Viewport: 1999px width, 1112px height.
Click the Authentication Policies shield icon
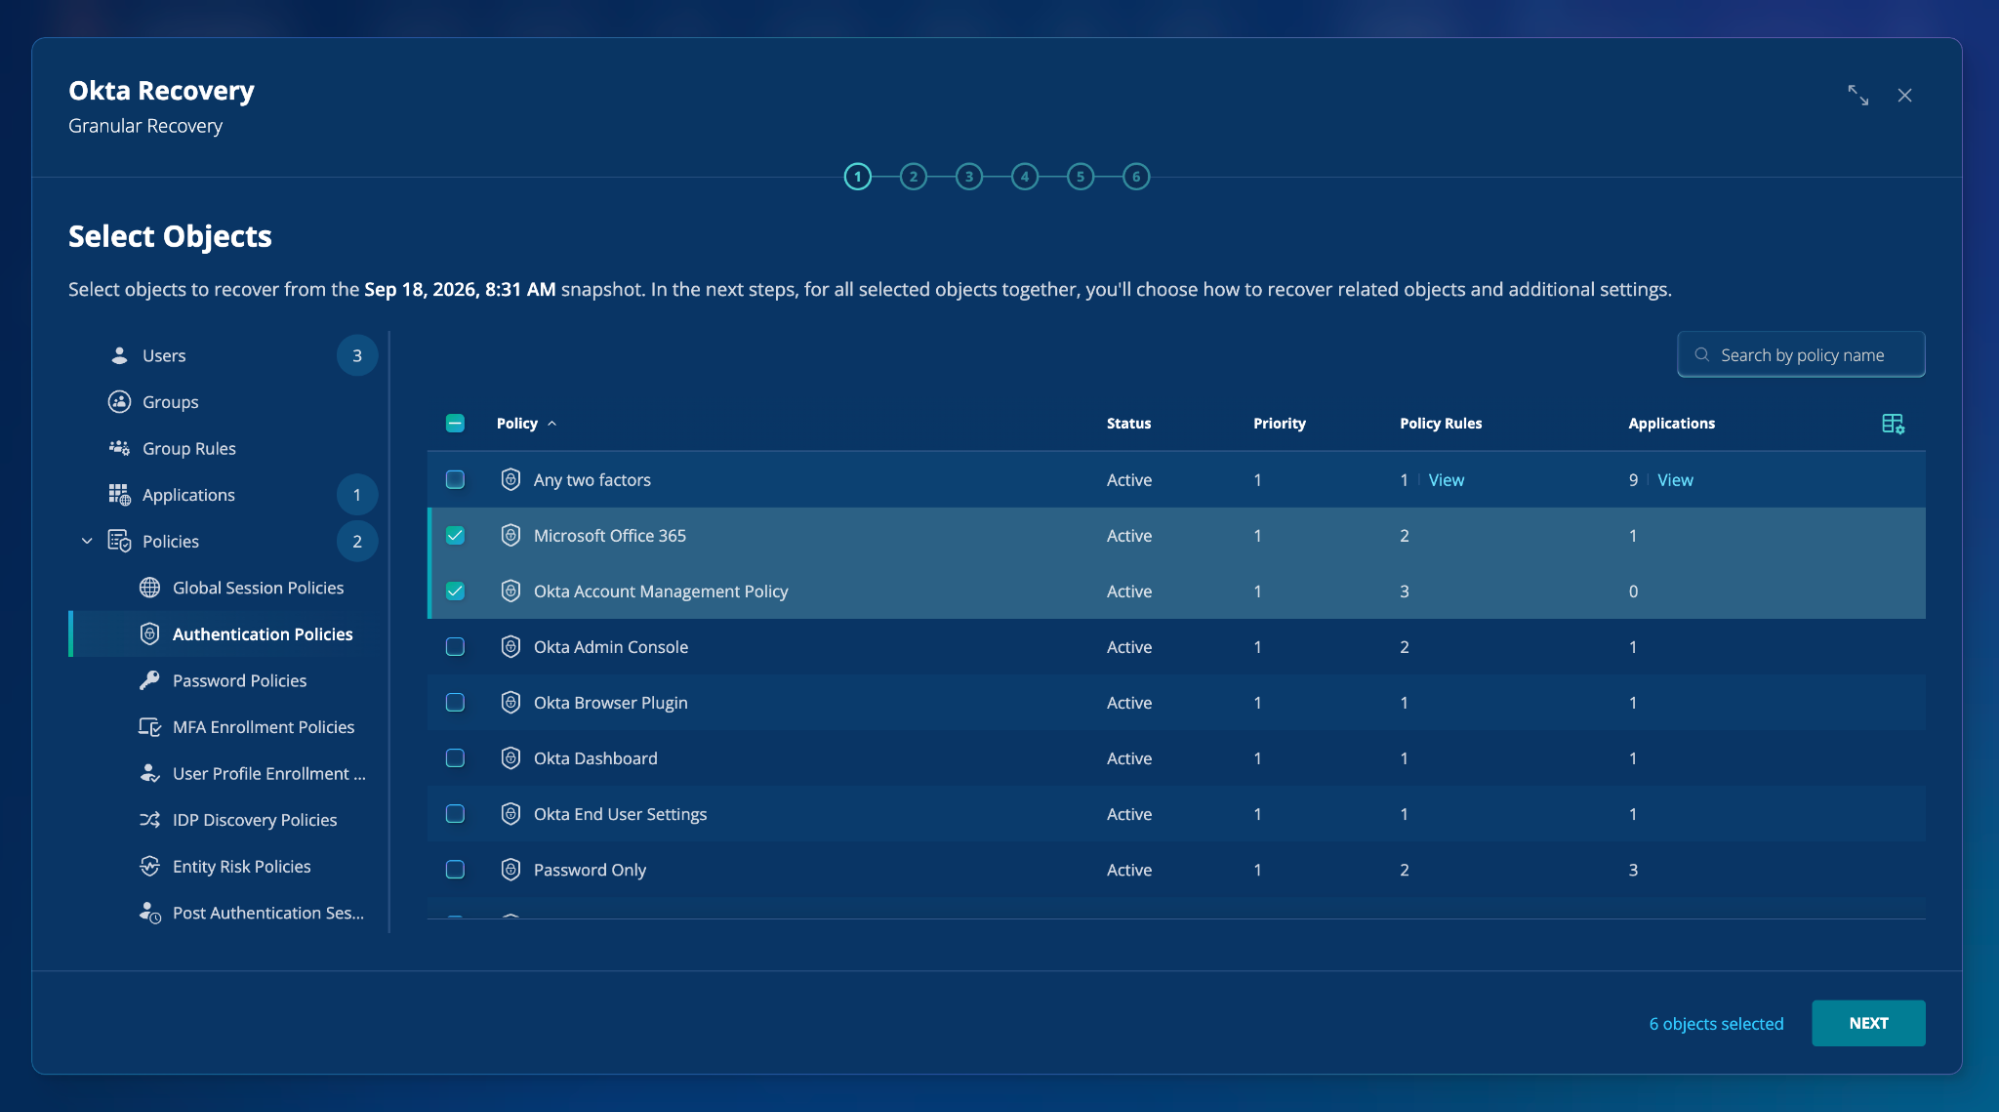150,634
